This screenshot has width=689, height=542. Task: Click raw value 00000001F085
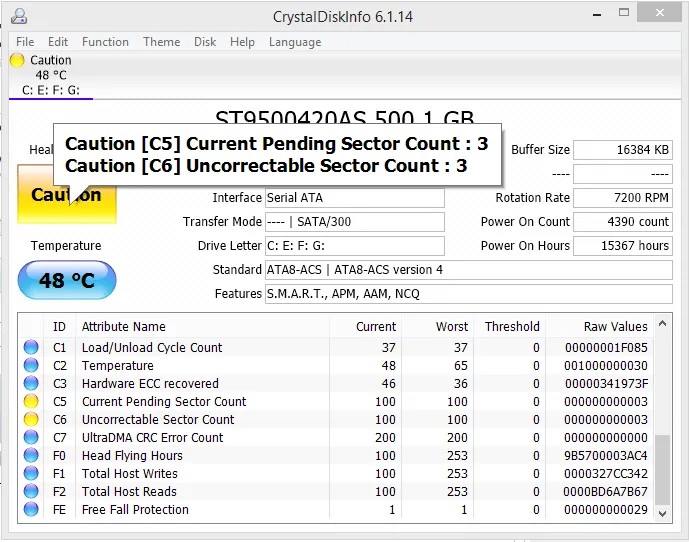(x=606, y=348)
